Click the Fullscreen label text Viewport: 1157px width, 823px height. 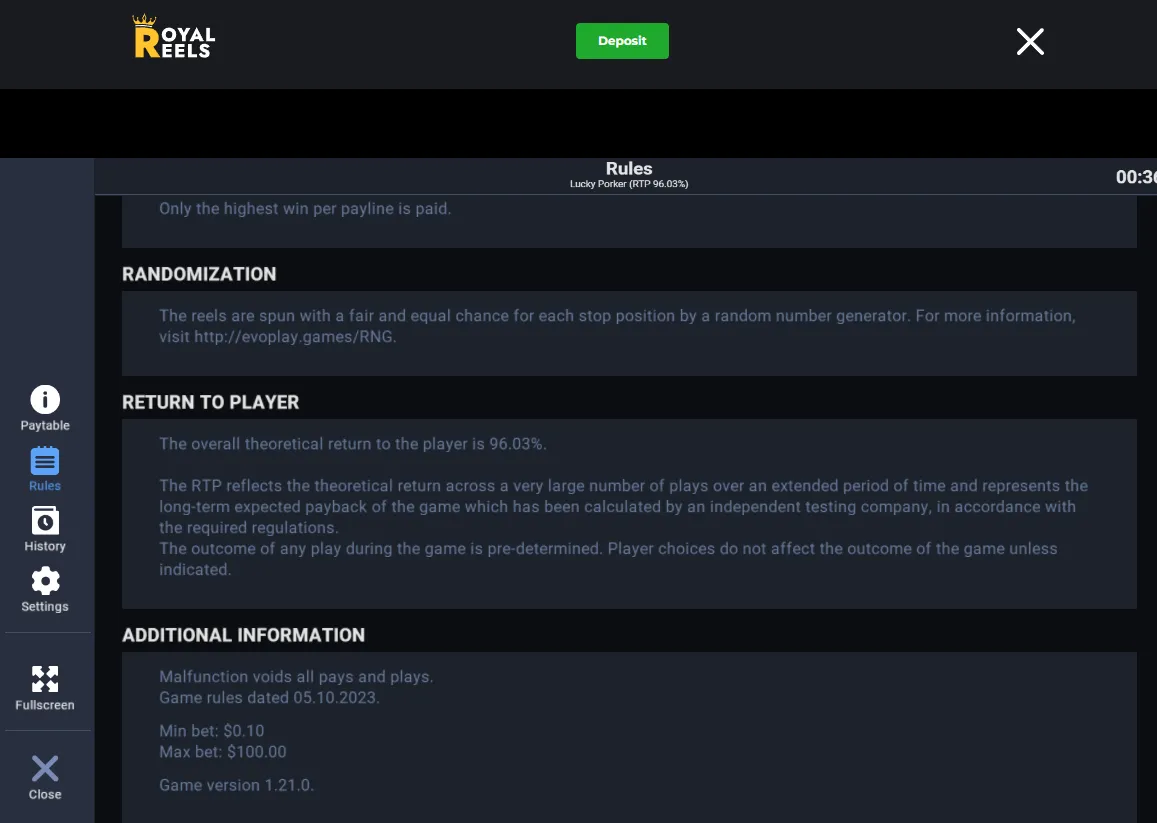45,705
